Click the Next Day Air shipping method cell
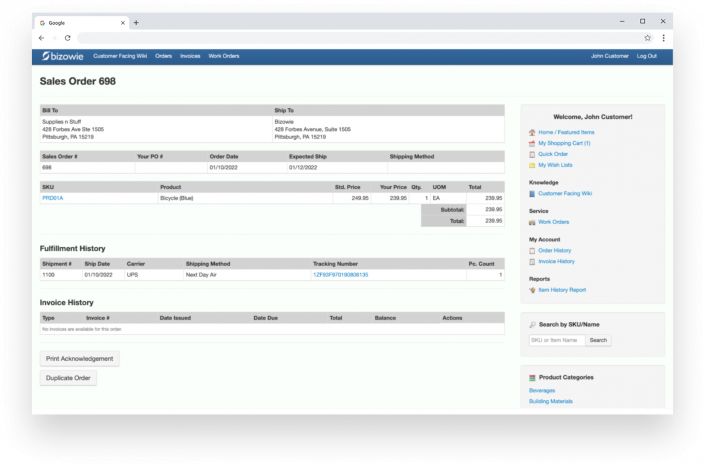The image size is (705, 465). tap(247, 275)
